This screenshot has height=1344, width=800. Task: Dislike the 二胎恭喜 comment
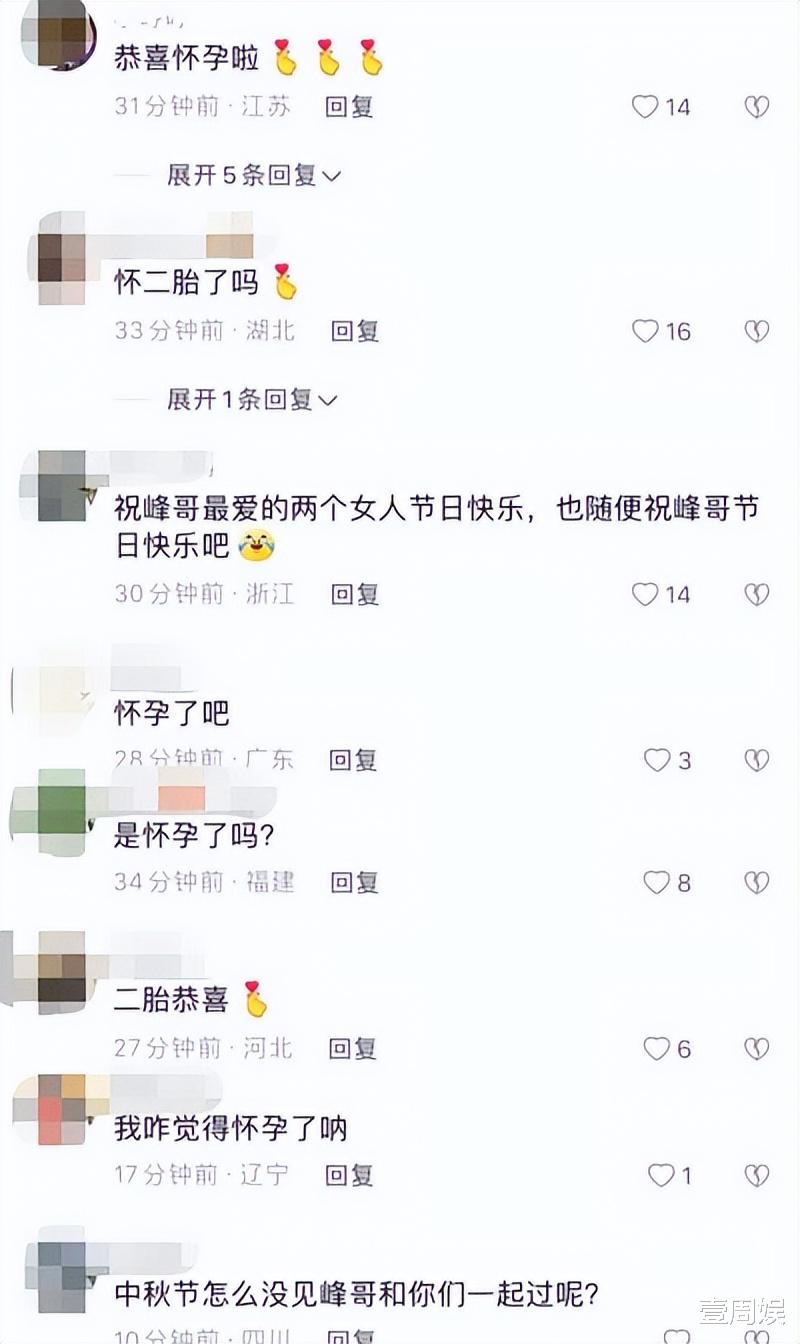tap(757, 1048)
